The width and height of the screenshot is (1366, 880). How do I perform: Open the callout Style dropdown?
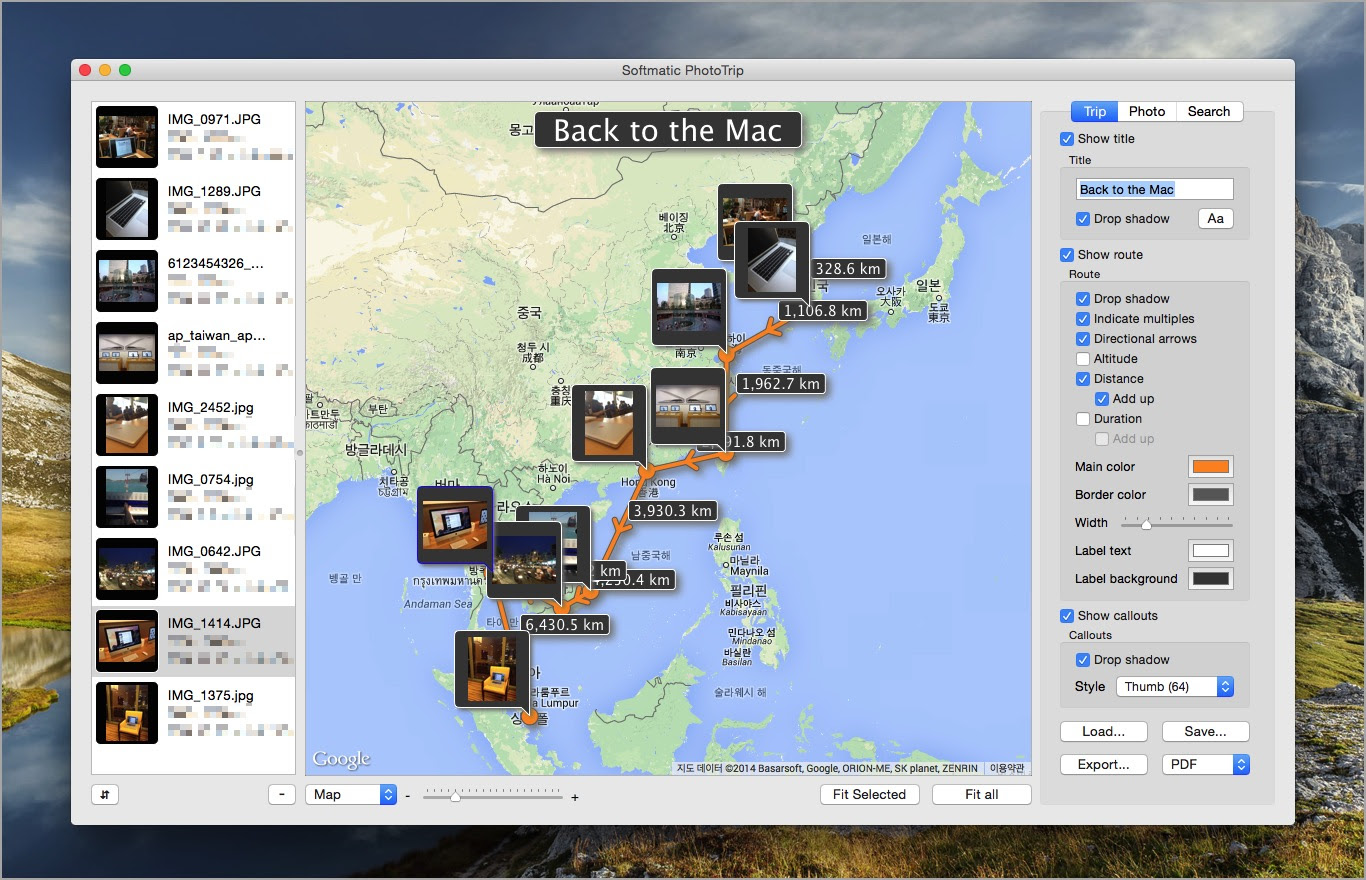click(1175, 687)
